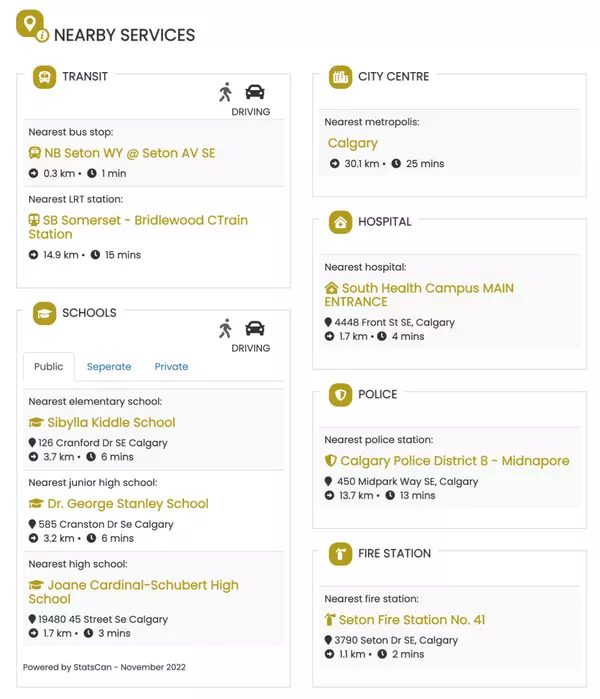Click the Hospital section icon badge
Image resolution: width=600 pixels, height=699 pixels.
click(x=341, y=222)
